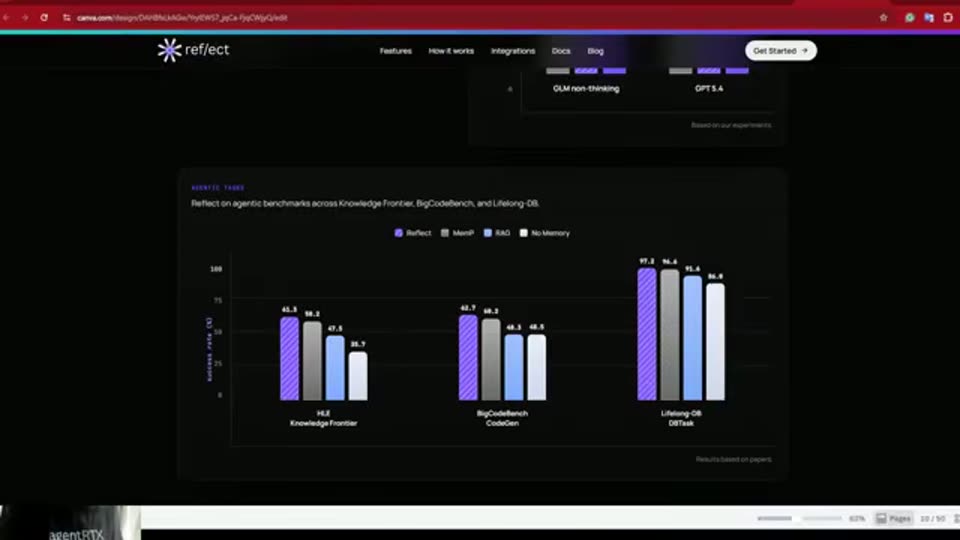Click the purple Reflect bar in HLE group

click(x=290, y=359)
